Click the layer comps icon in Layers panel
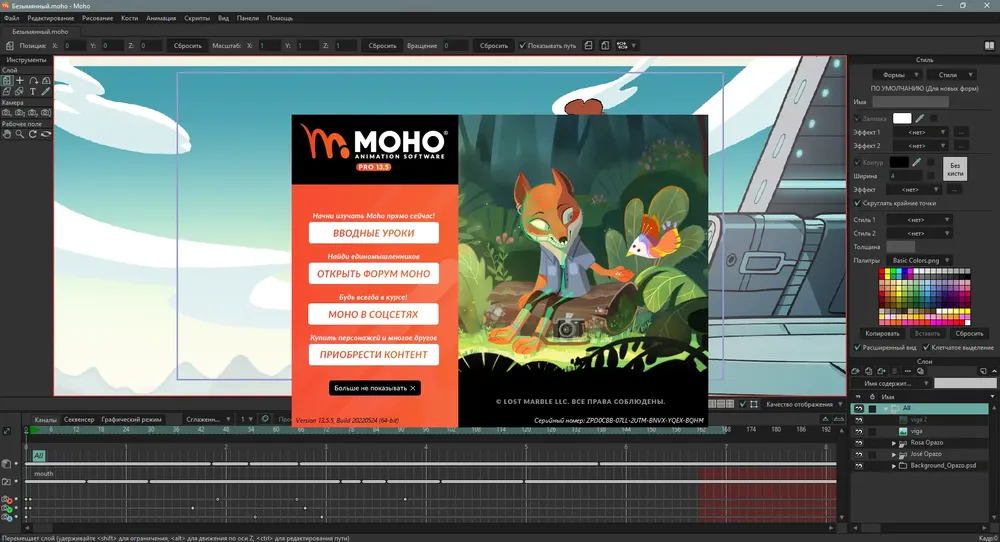This screenshot has height=542, width=1000. click(x=920, y=370)
